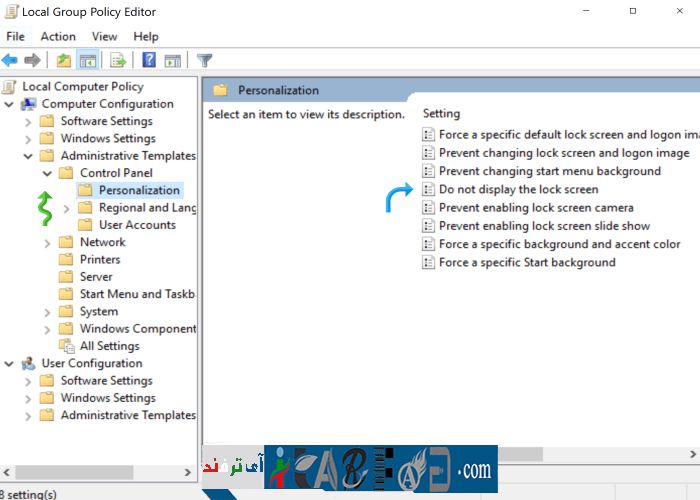Expand the User Configuration Software Settings node
This screenshot has width=700, height=500.
pos(28,381)
